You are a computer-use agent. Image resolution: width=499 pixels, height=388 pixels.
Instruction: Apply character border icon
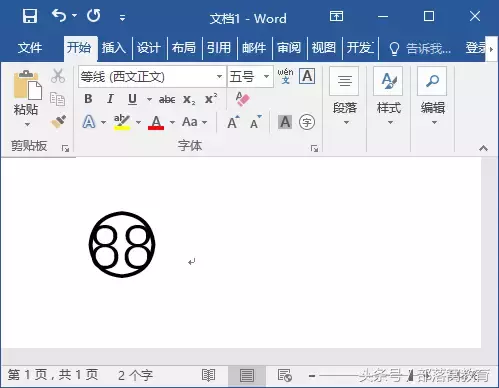pos(307,76)
